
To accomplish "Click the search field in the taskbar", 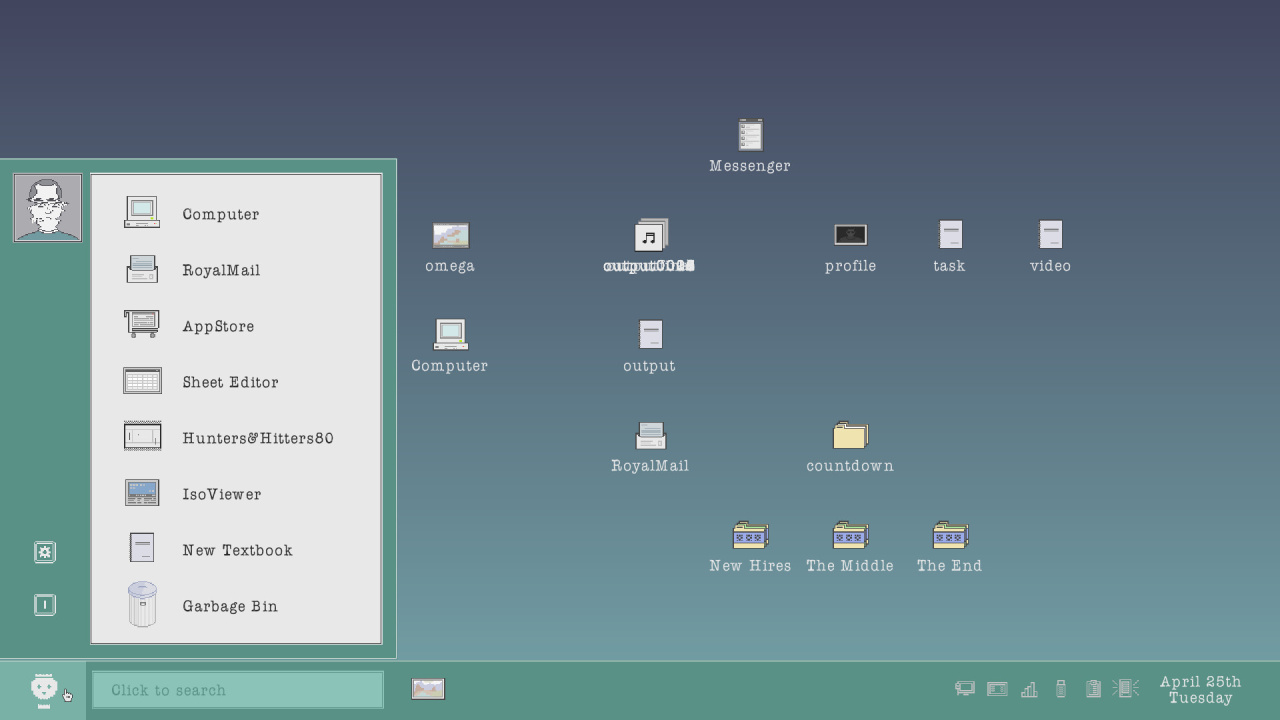I will (238, 690).
